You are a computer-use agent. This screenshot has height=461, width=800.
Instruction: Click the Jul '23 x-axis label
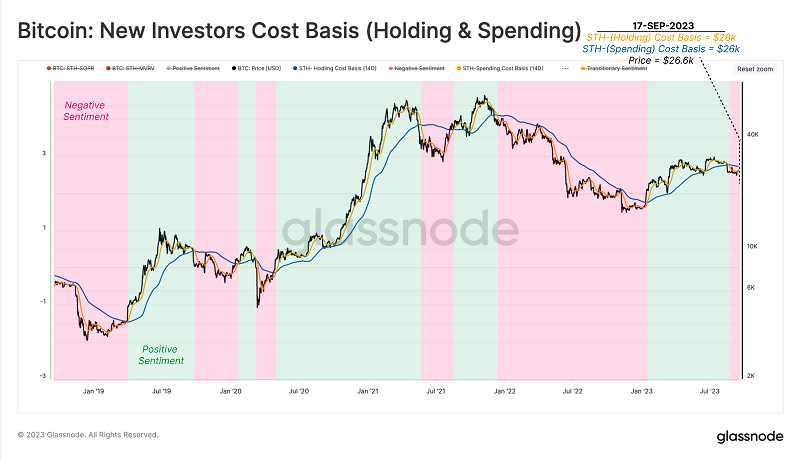click(x=709, y=391)
